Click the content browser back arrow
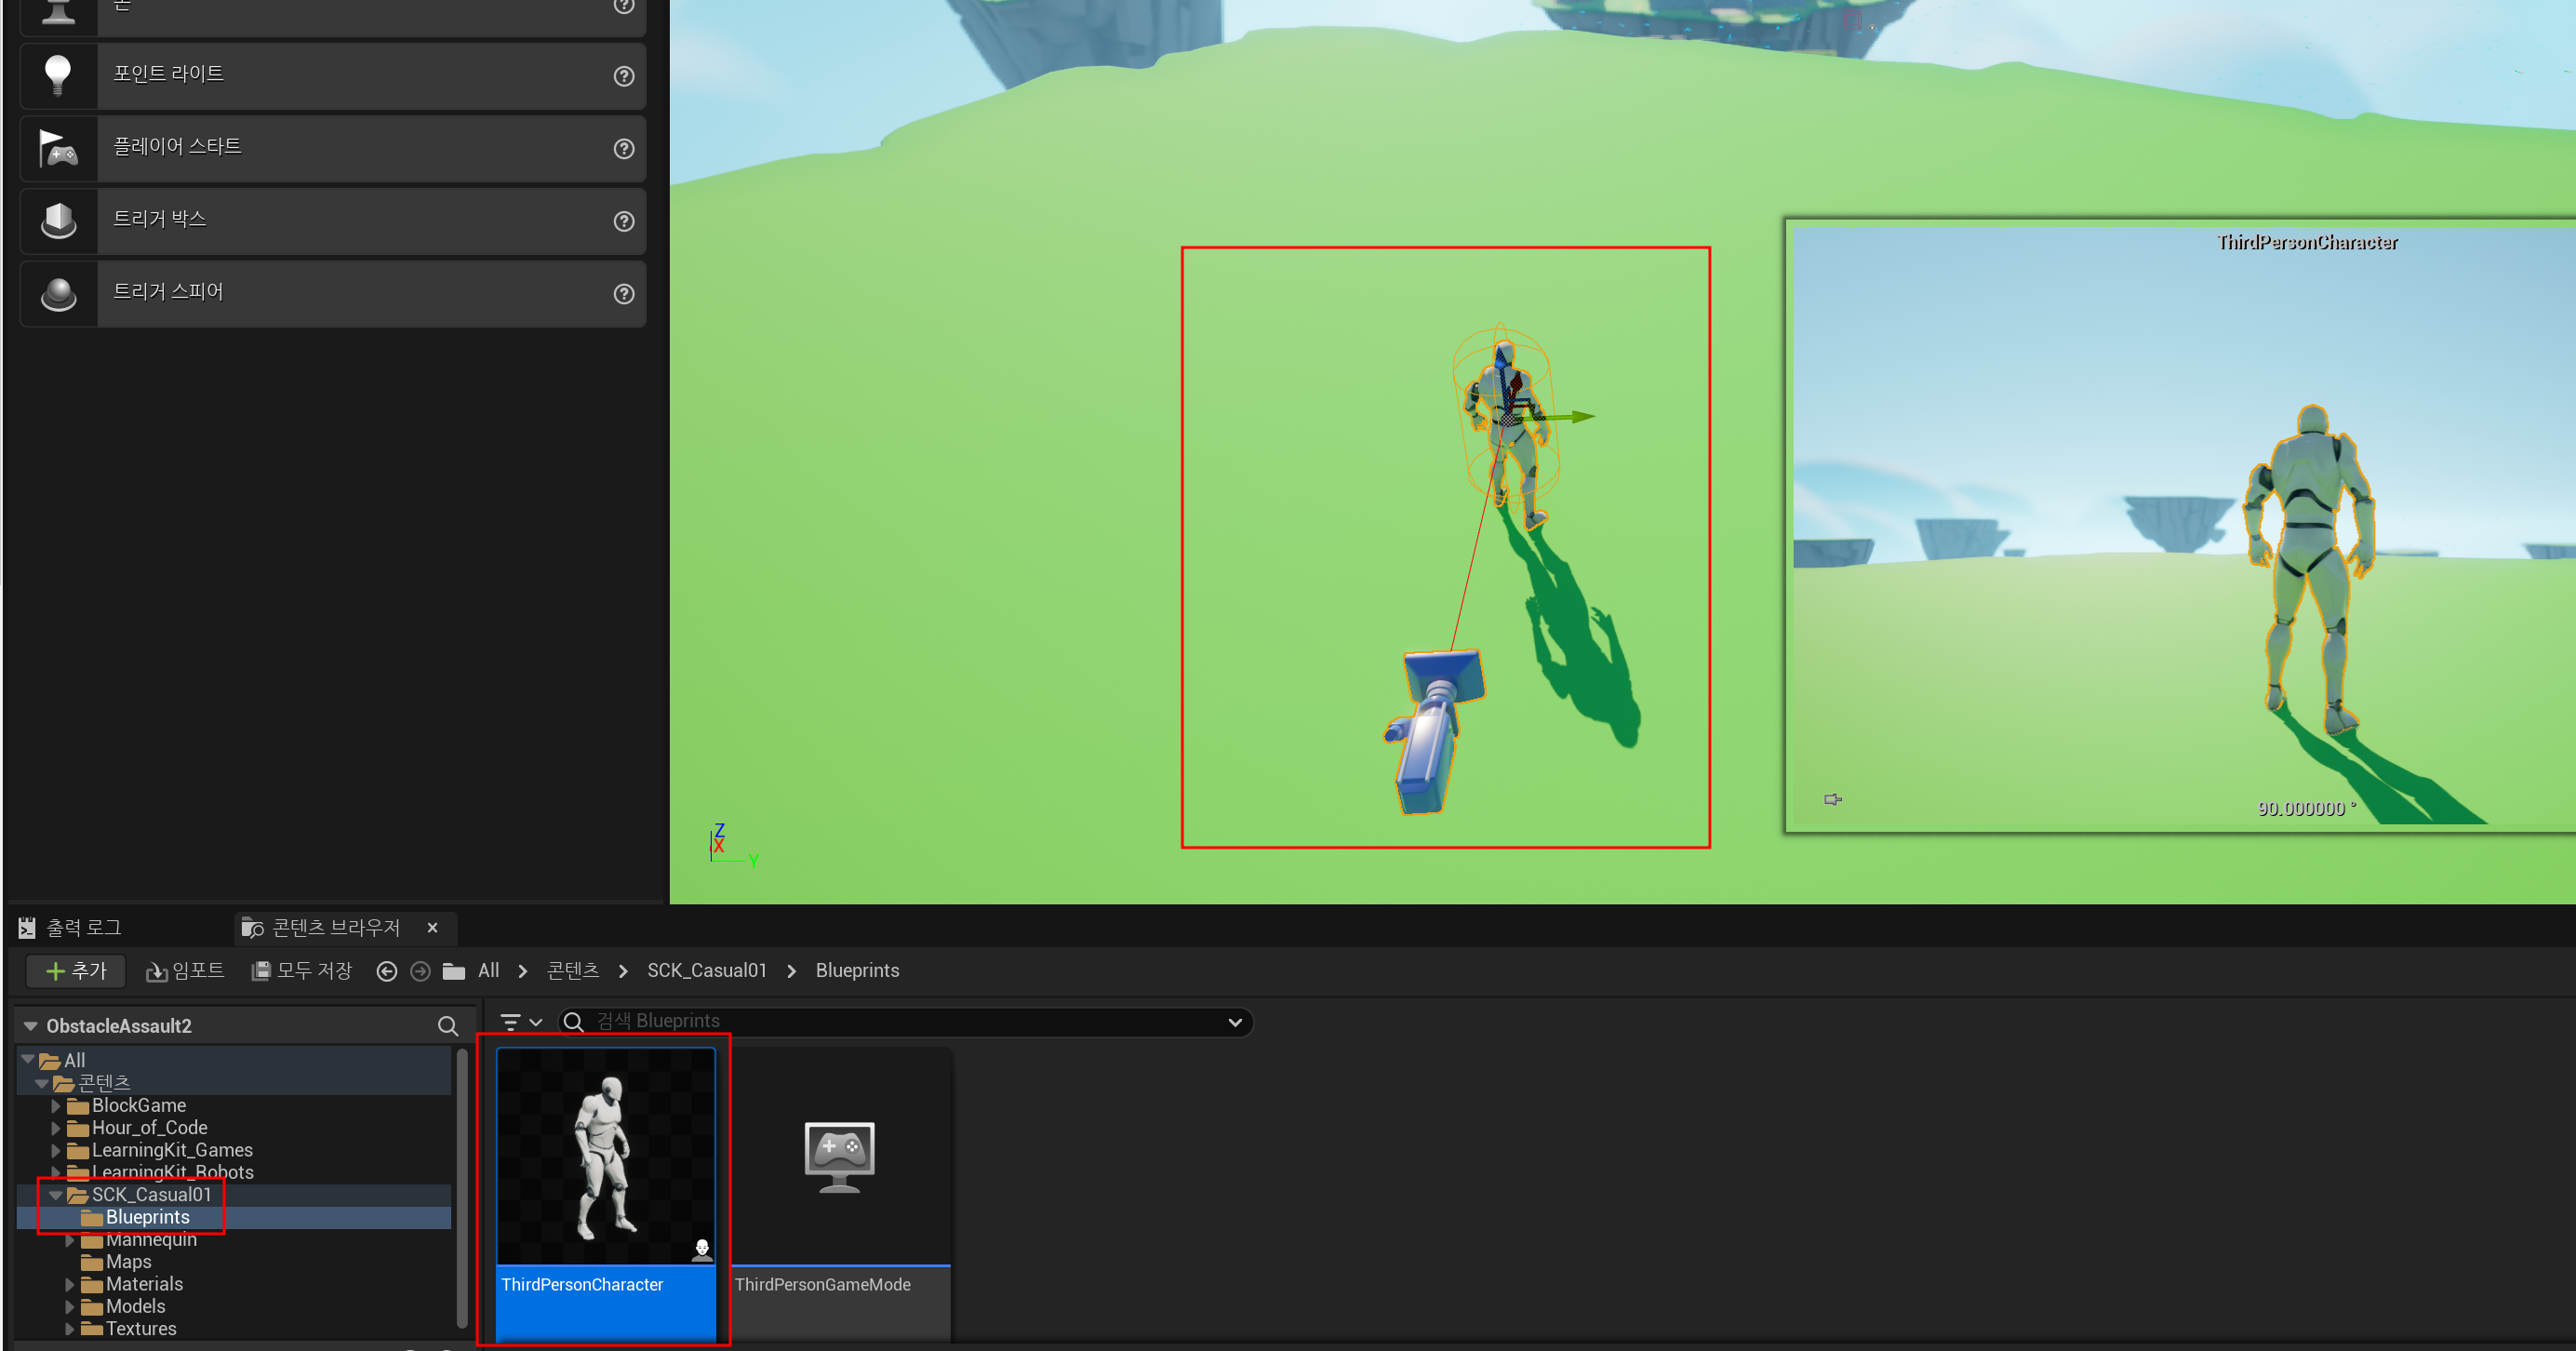The image size is (2576, 1351). pos(387,971)
